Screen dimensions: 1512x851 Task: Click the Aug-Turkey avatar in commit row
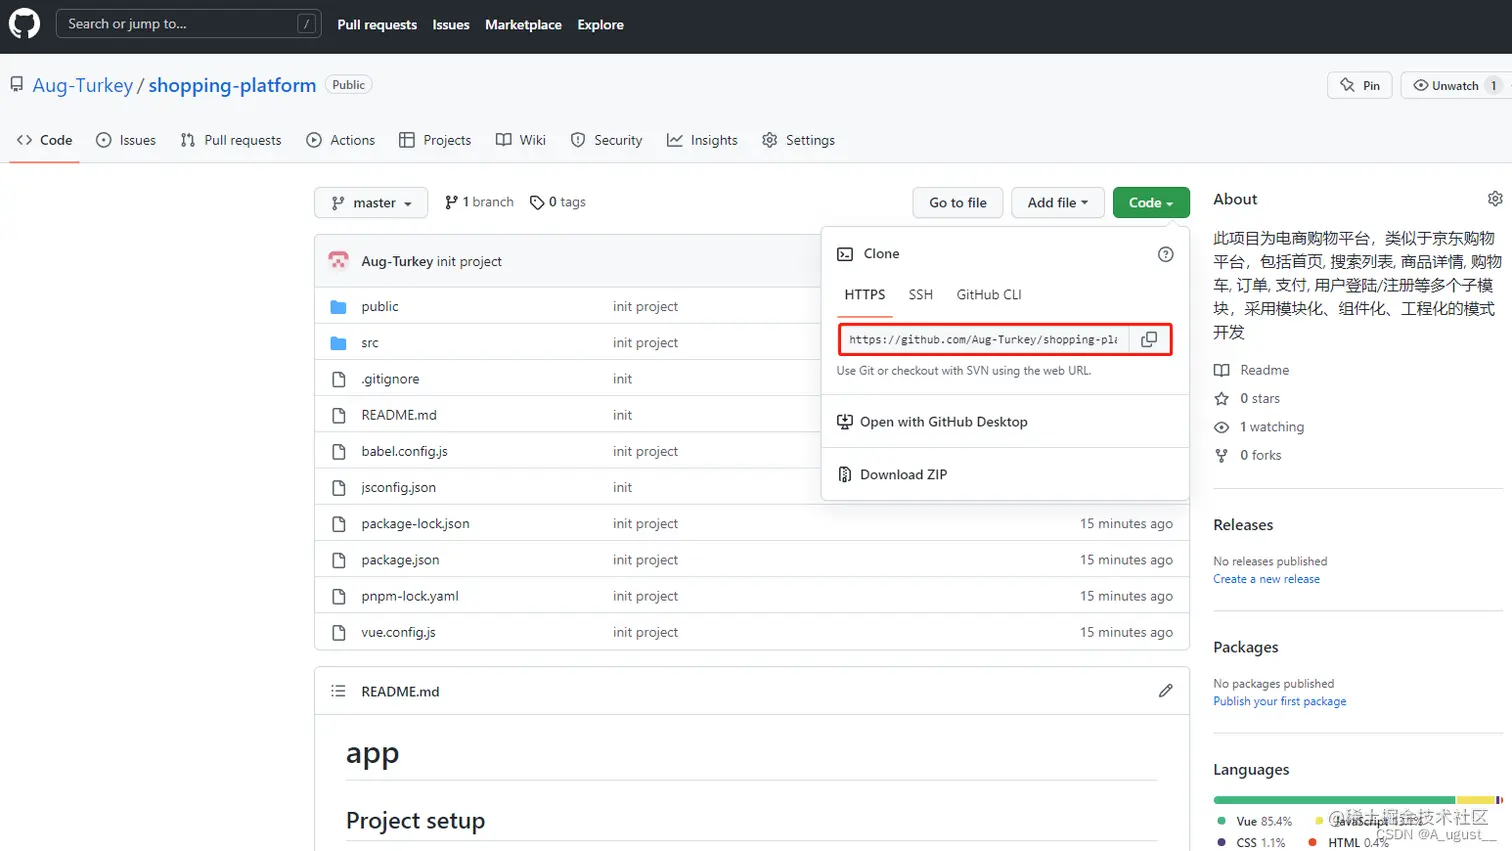(338, 261)
